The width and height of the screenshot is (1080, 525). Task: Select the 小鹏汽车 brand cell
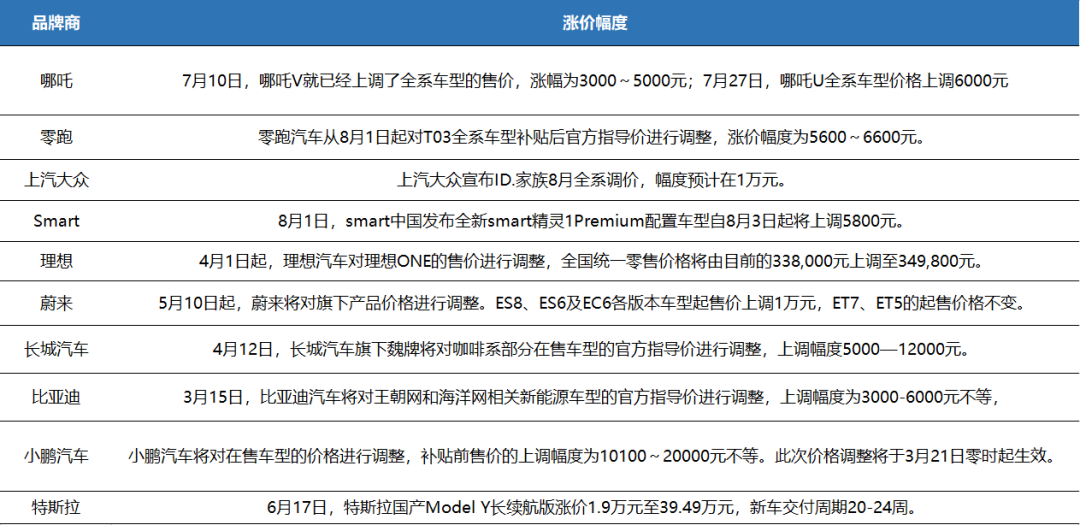(56, 455)
